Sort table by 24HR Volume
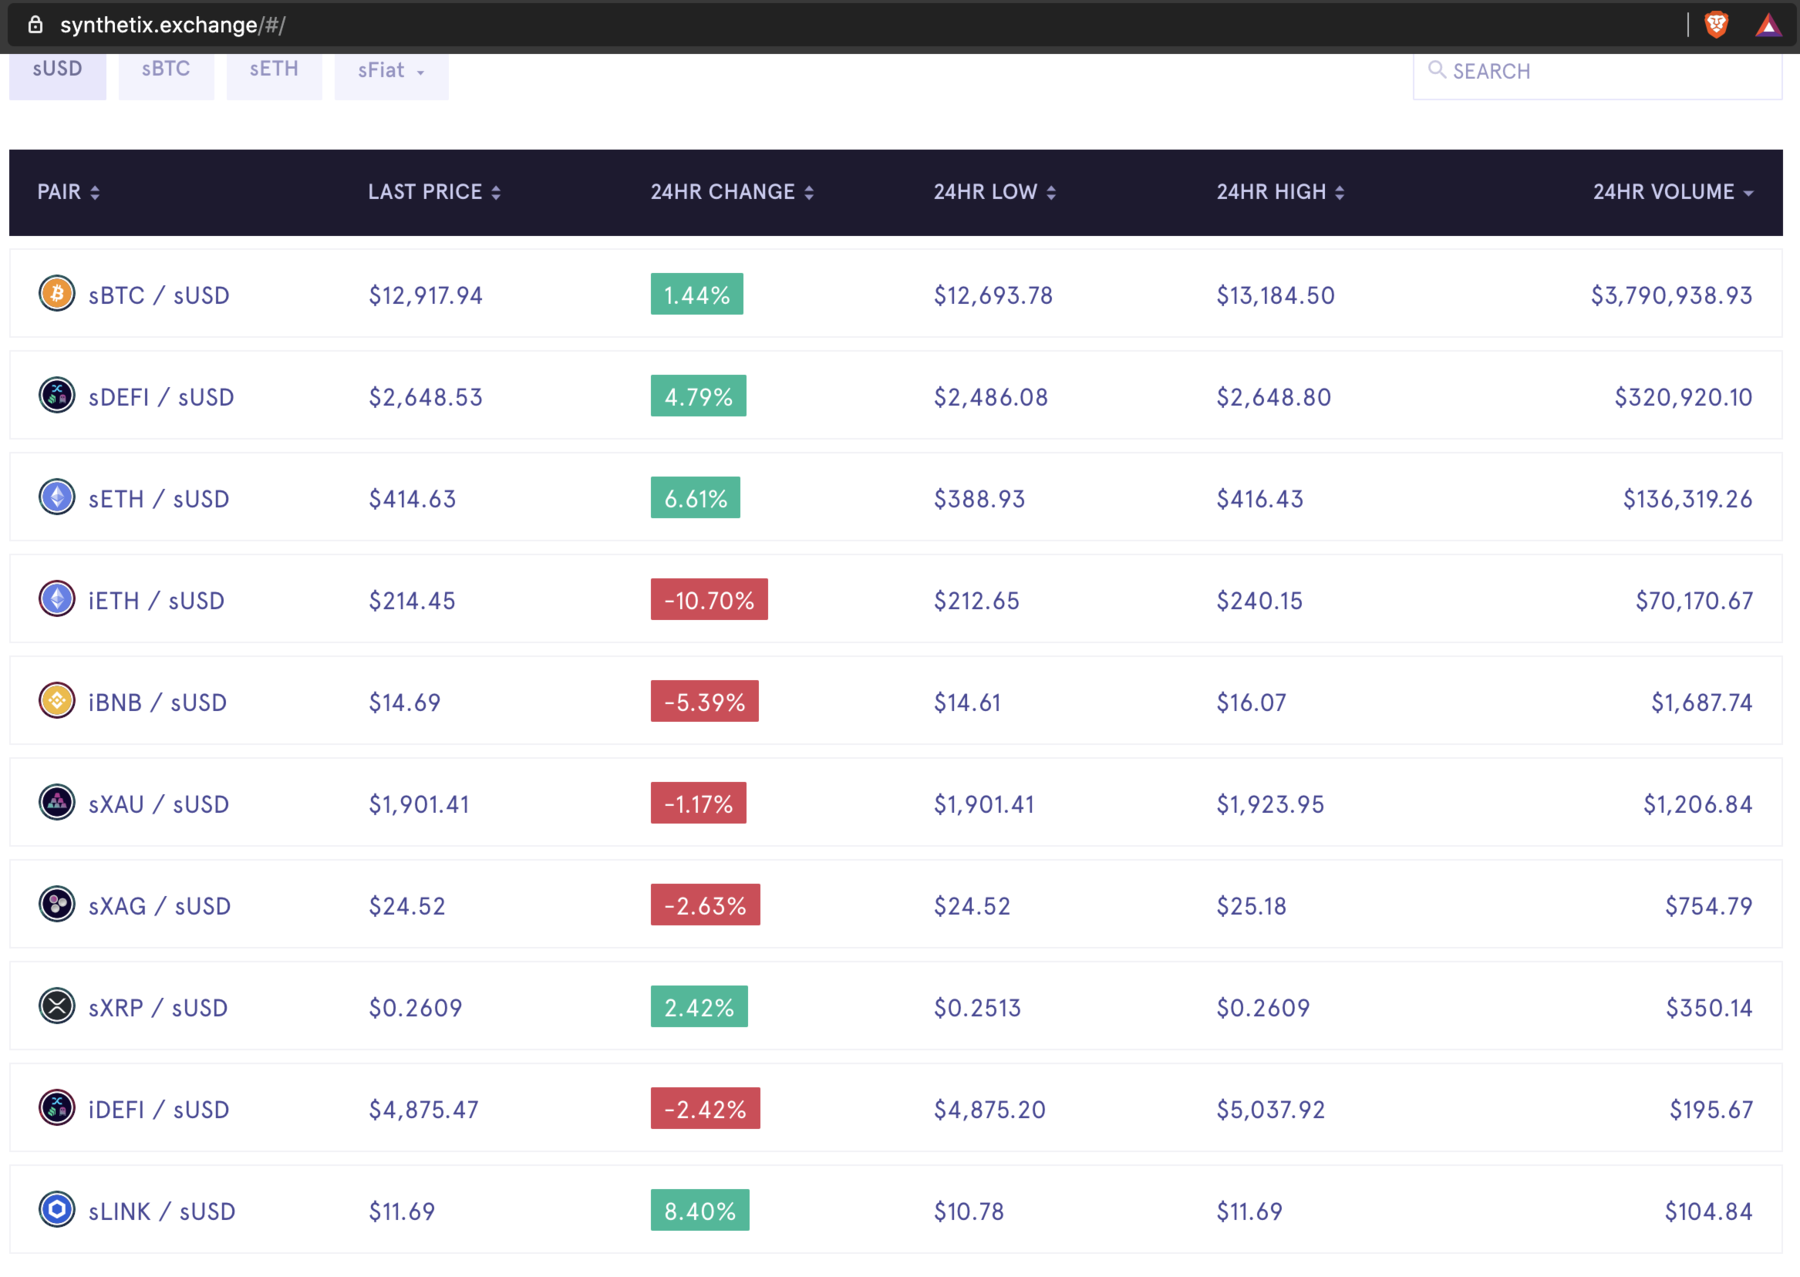1800x1277 pixels. tap(1672, 192)
